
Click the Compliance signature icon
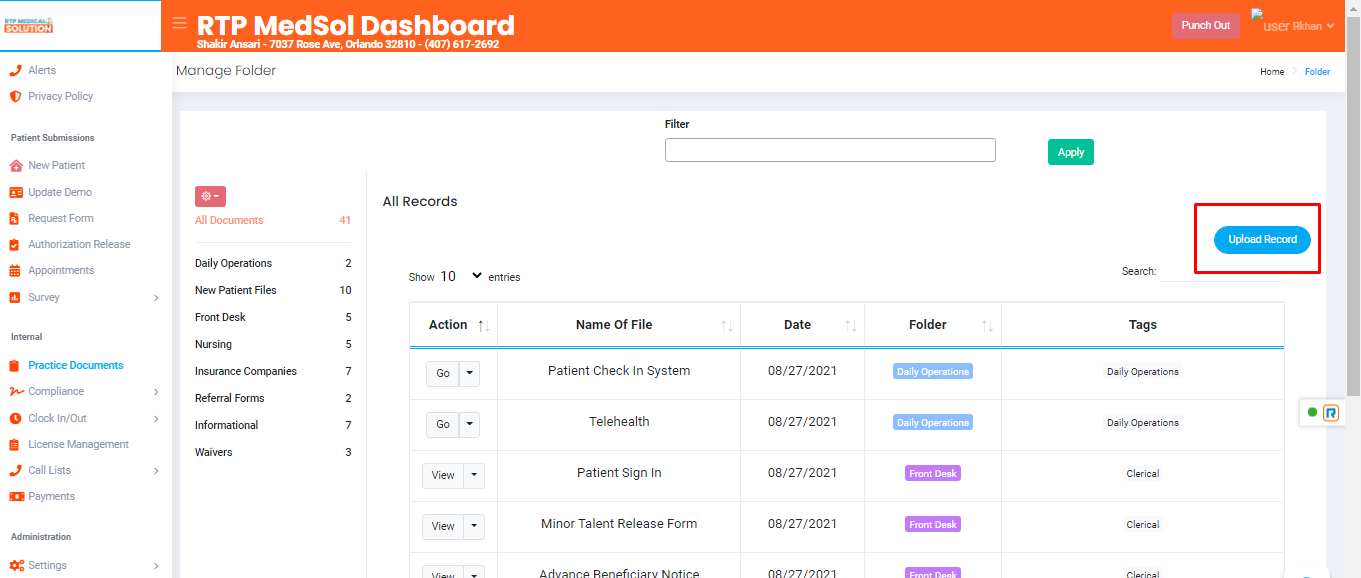[x=16, y=391]
